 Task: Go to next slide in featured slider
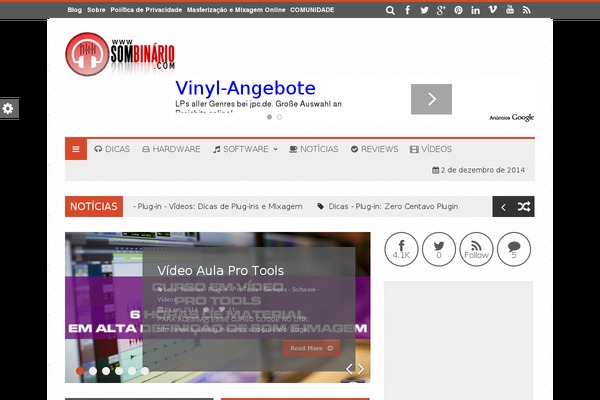[x=360, y=369]
